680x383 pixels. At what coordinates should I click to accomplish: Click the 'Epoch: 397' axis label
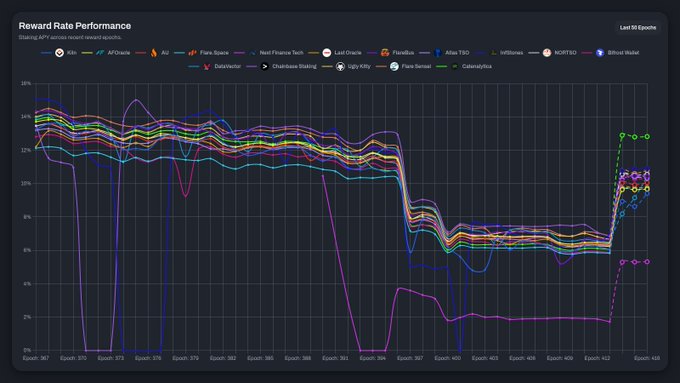[410, 358]
